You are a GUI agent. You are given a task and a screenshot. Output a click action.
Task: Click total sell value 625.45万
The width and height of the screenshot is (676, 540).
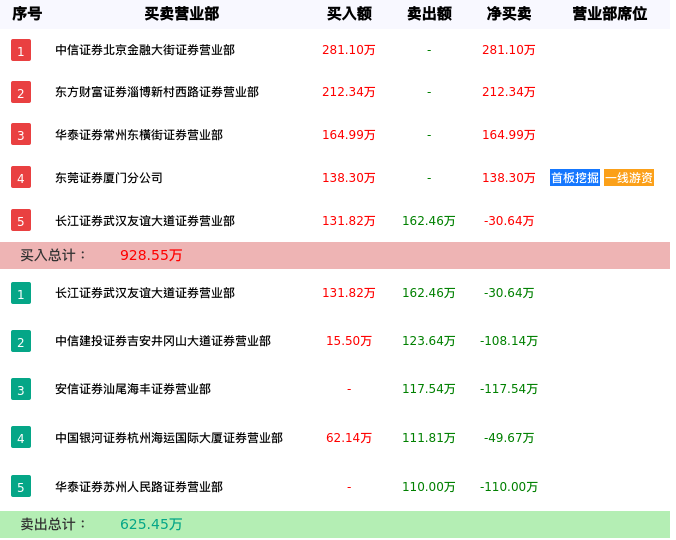151,524
